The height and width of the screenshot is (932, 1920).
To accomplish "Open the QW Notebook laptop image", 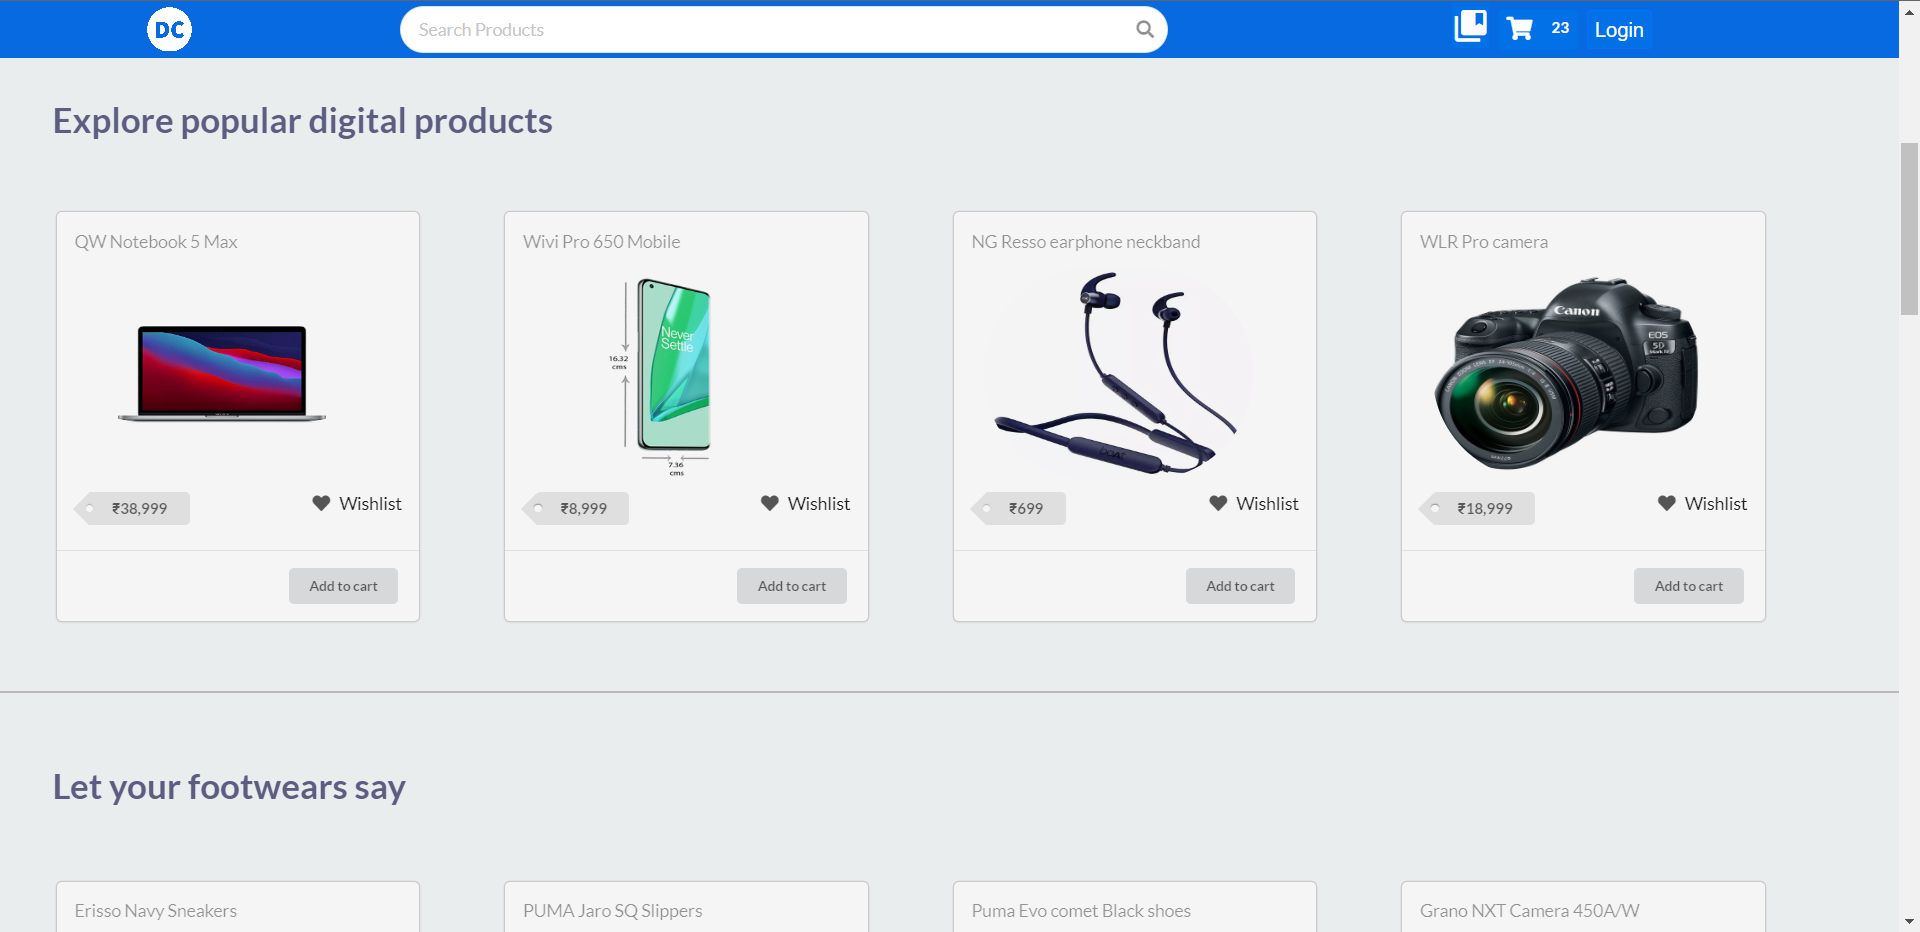I will pos(222,374).
